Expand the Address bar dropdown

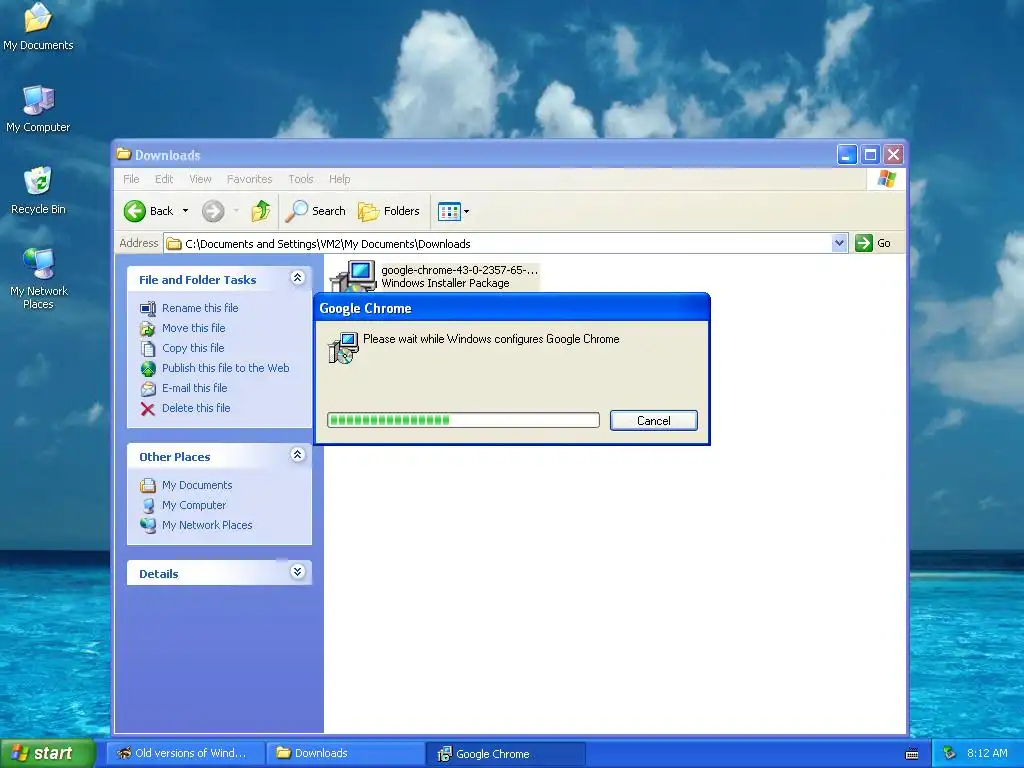839,243
